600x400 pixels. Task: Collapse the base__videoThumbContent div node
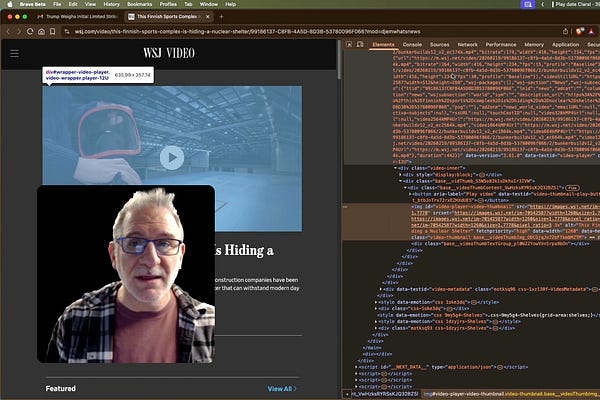click(405, 188)
